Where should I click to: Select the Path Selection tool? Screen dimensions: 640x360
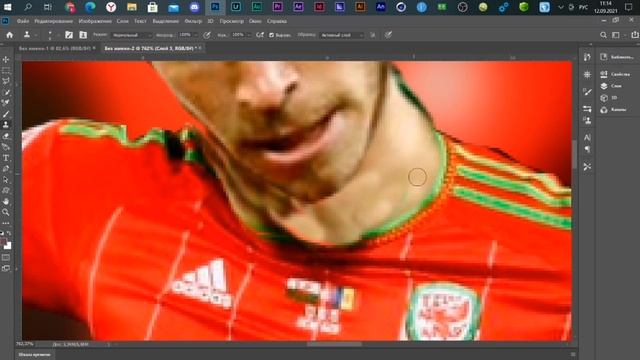(x=6, y=180)
